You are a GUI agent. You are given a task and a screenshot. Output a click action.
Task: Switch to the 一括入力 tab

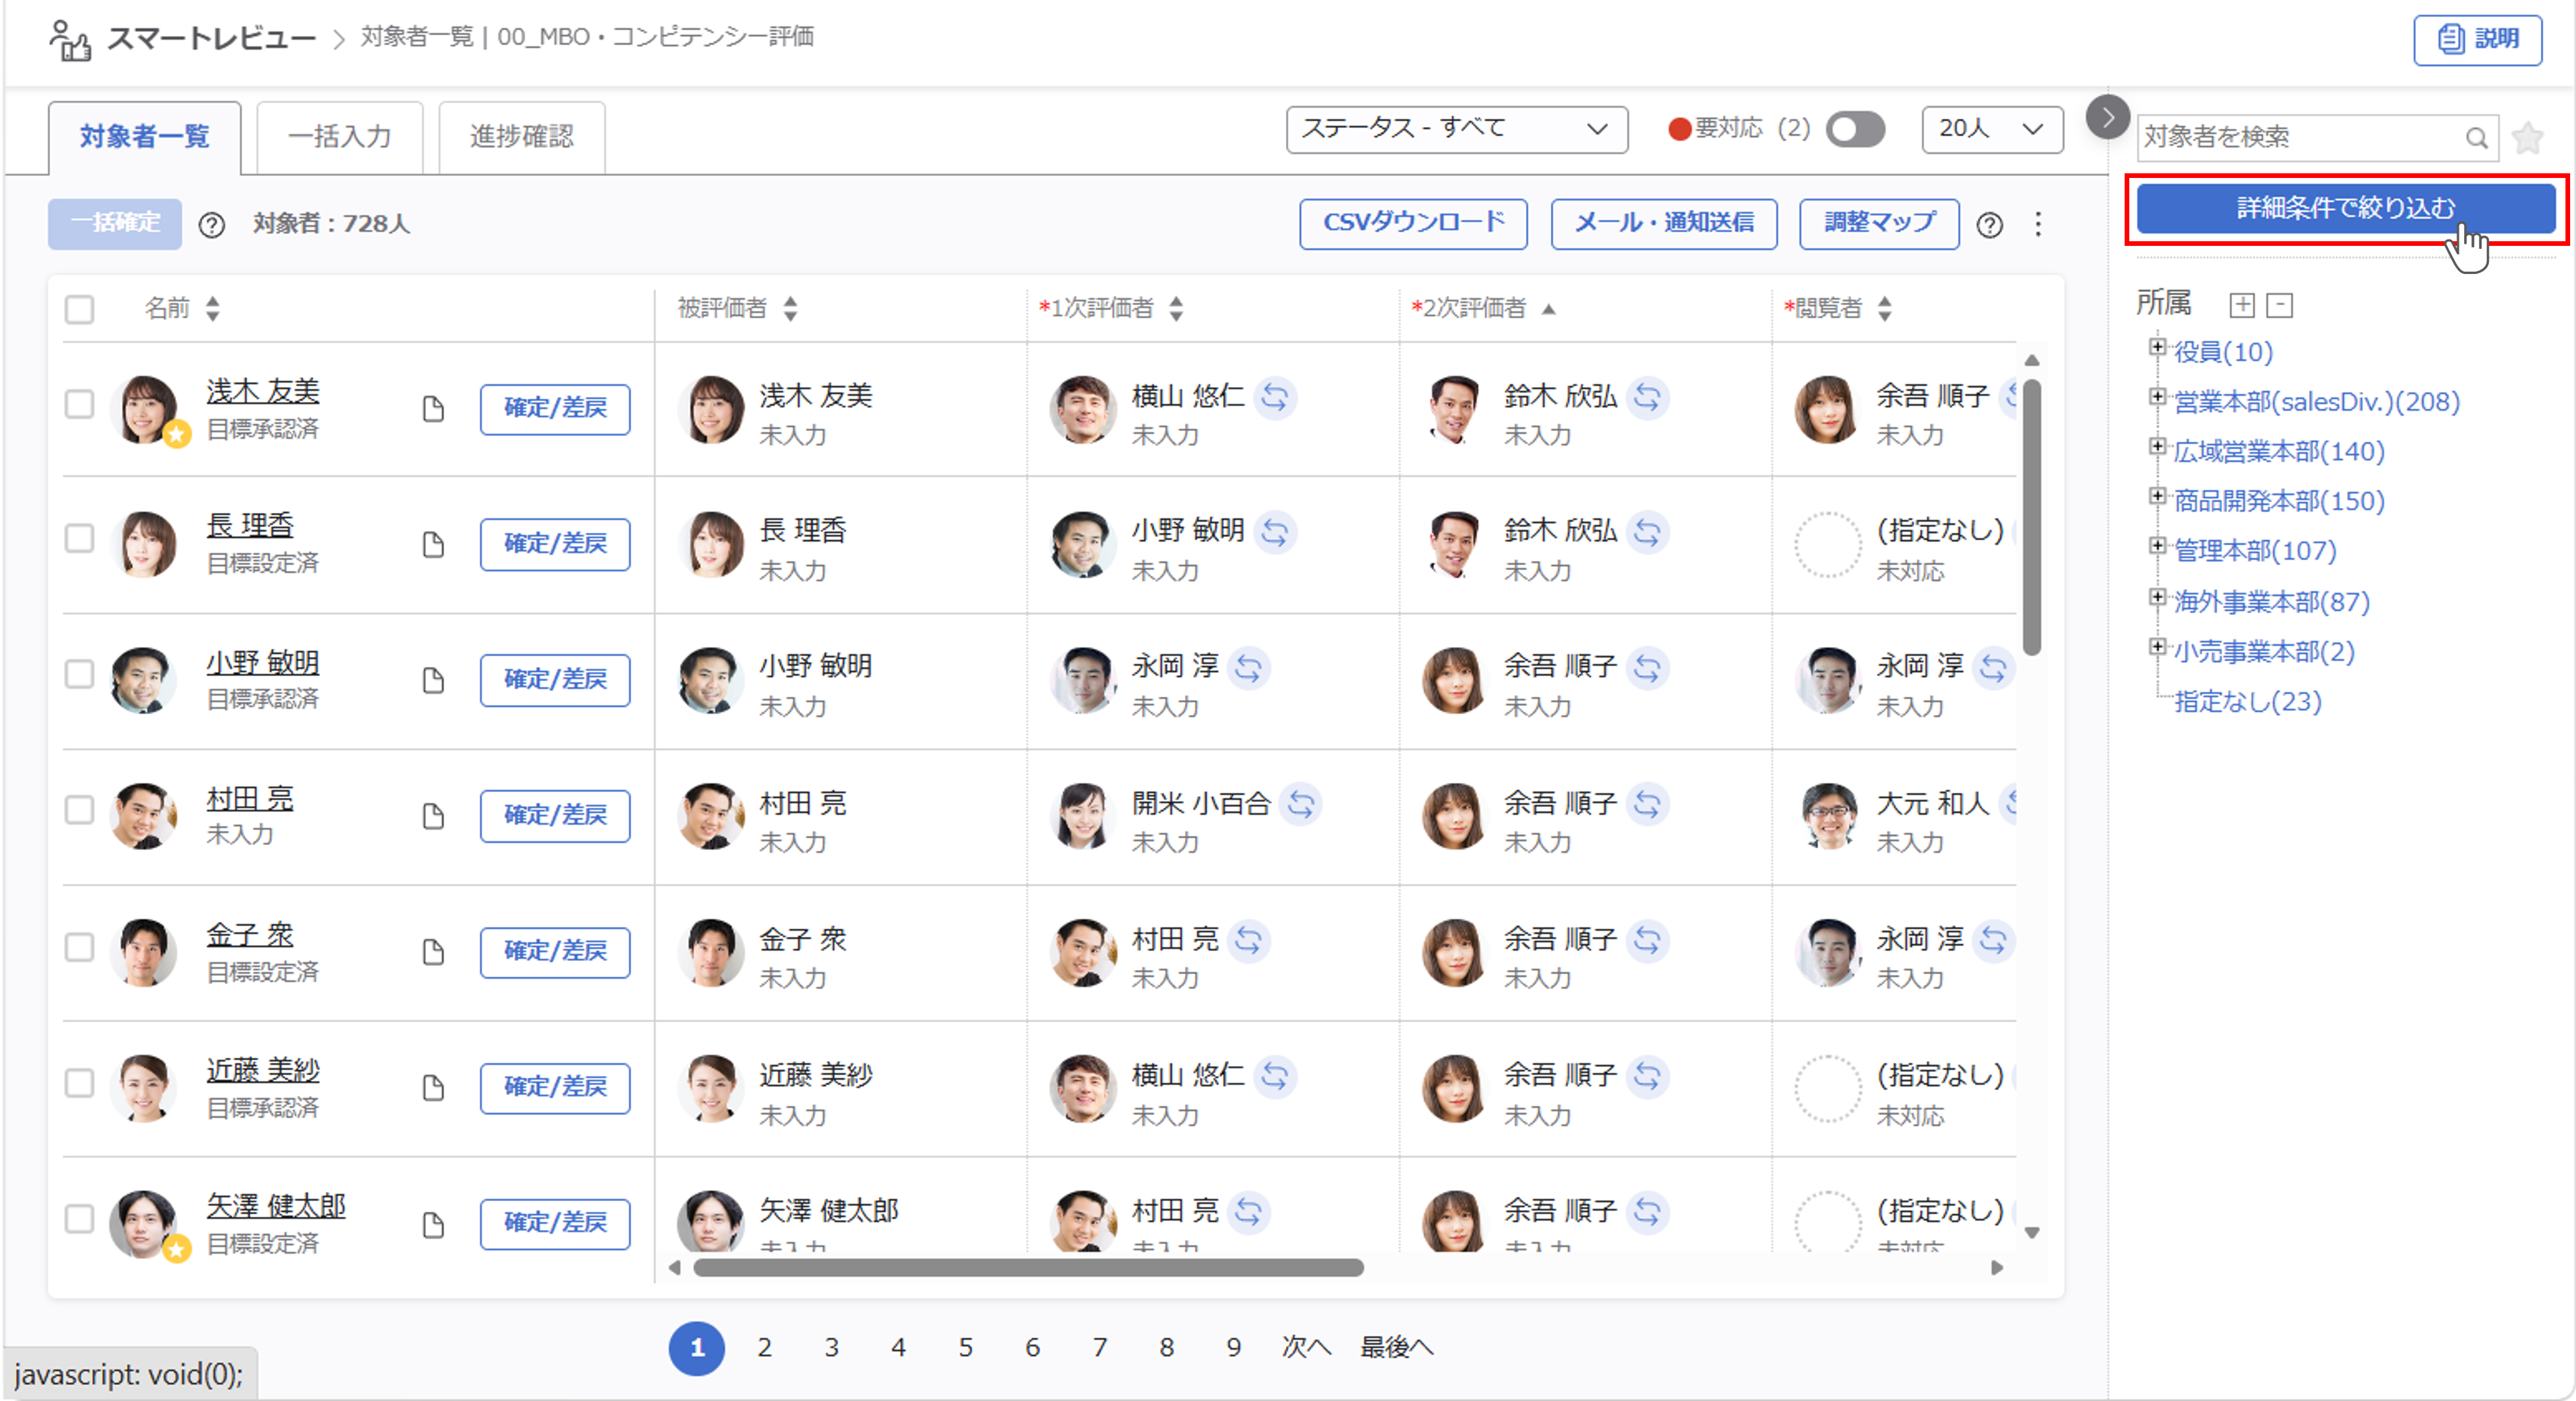click(339, 137)
